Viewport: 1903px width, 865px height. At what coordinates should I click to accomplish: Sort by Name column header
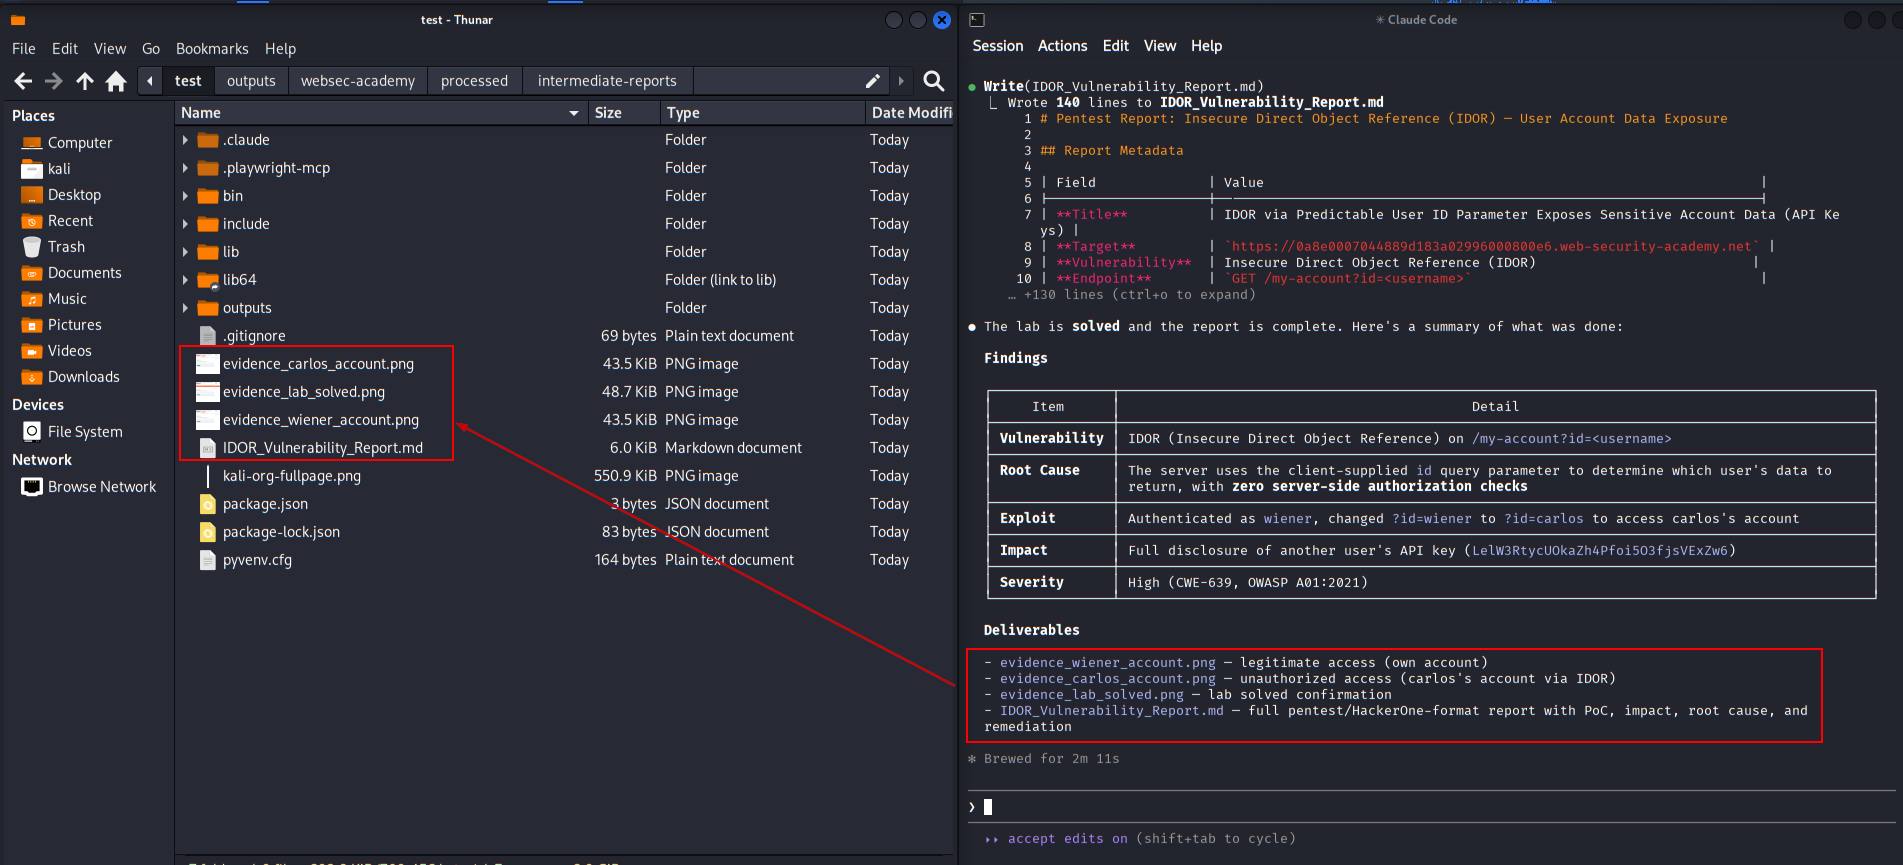(x=201, y=113)
